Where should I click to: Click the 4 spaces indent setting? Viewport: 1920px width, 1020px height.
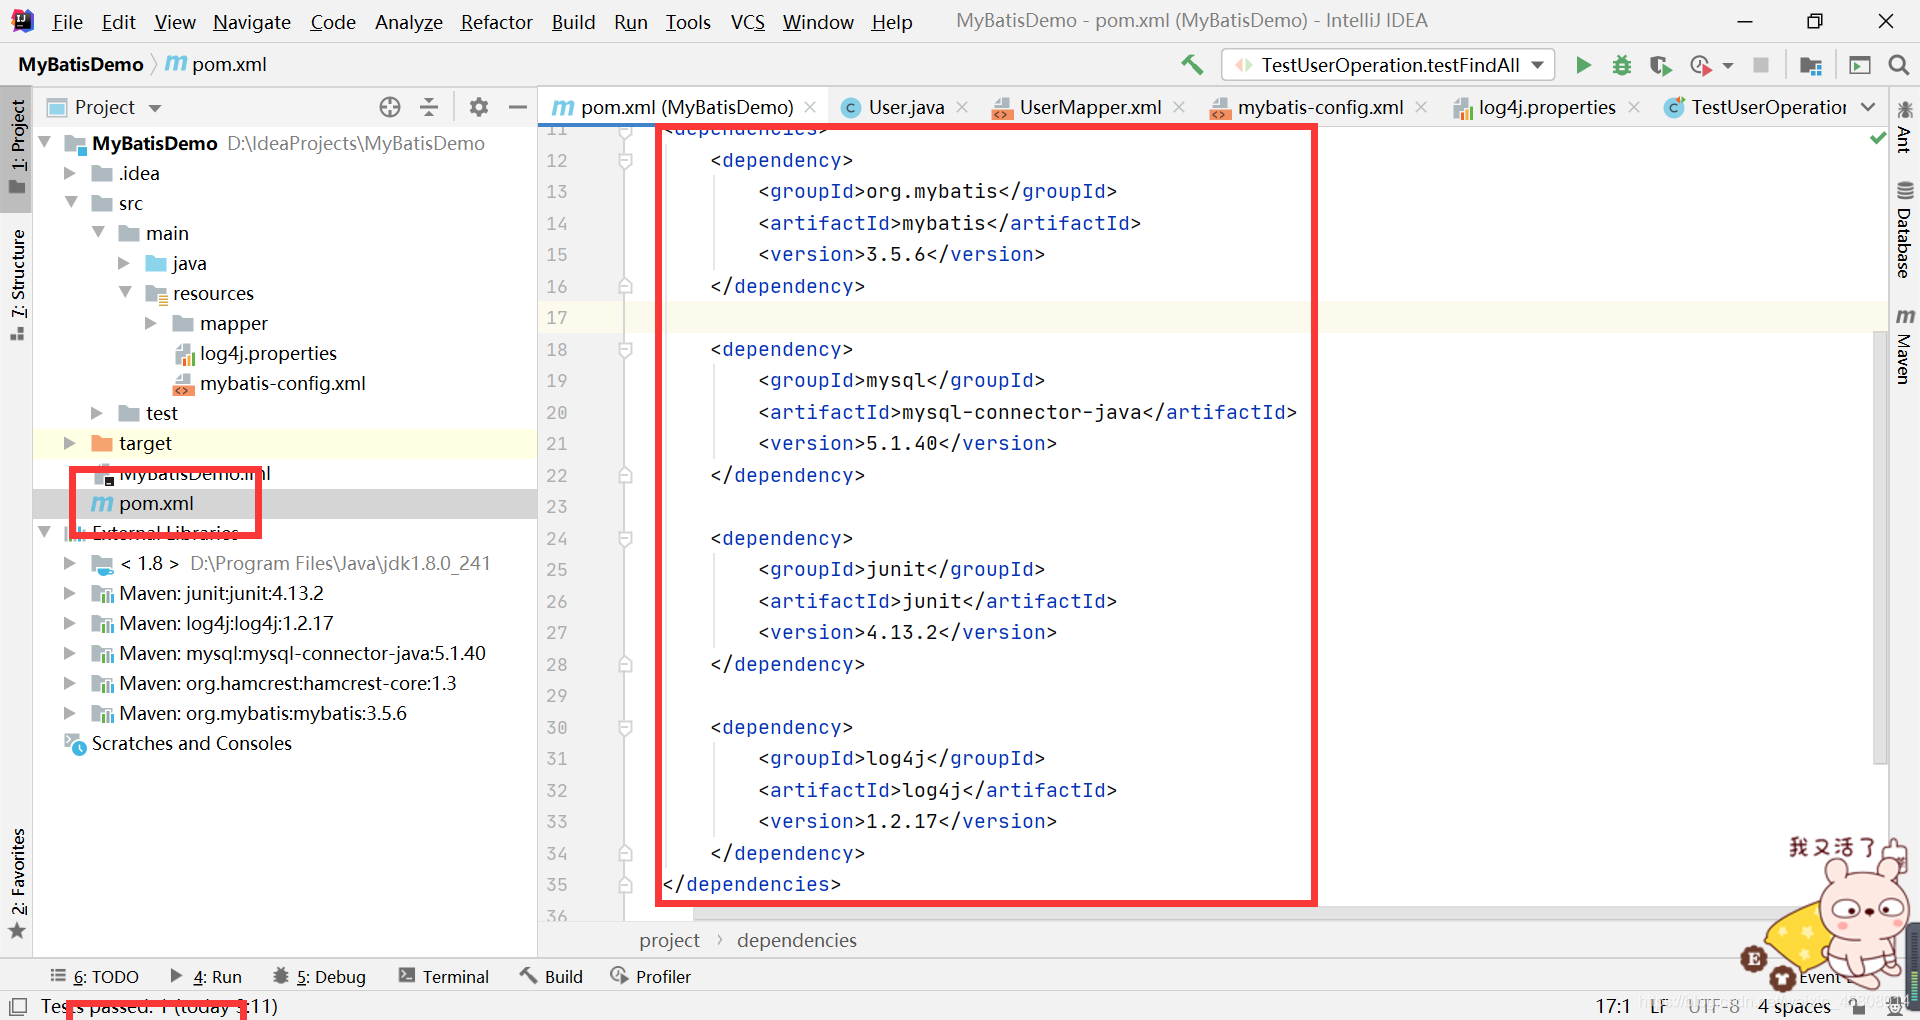tap(1794, 1006)
